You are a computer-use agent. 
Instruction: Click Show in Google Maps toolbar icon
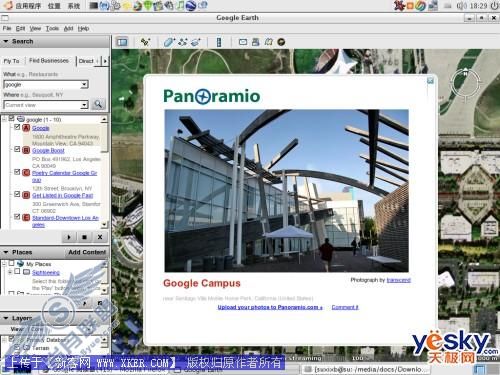point(268,42)
